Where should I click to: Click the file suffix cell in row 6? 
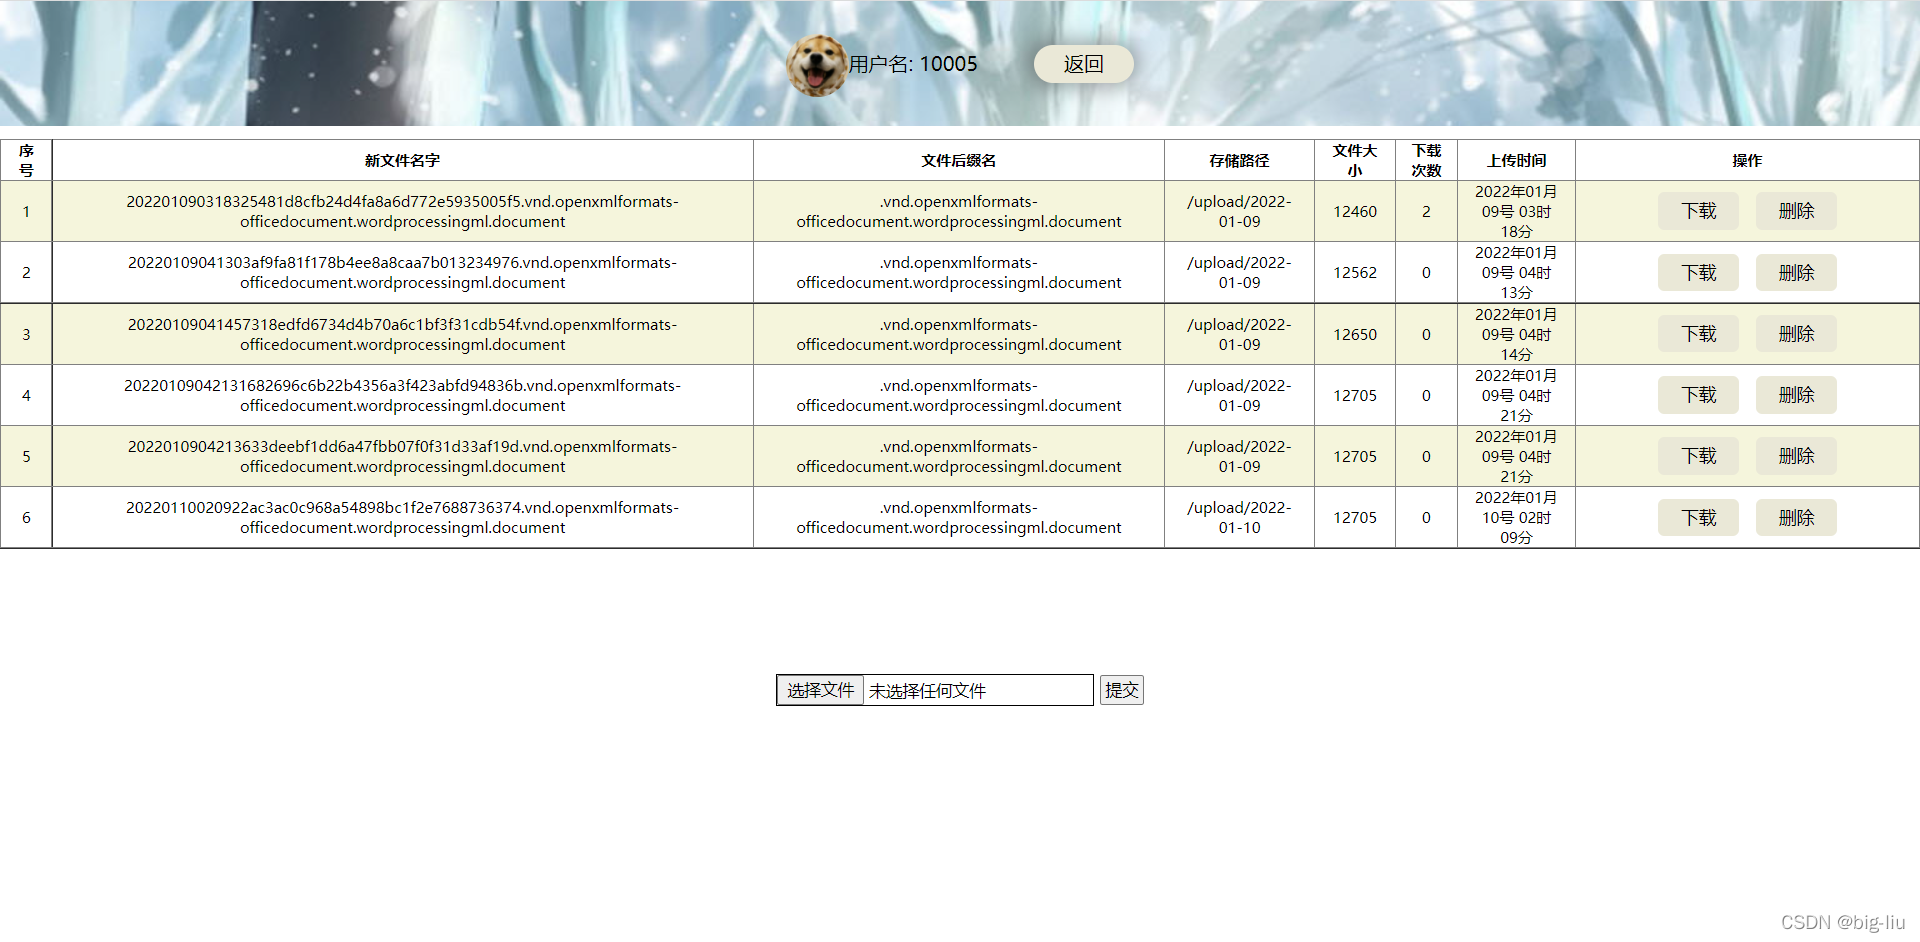(x=958, y=517)
